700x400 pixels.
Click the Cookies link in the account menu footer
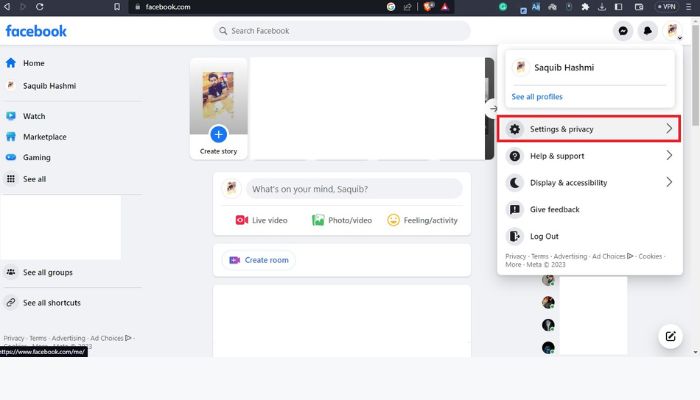pos(650,256)
